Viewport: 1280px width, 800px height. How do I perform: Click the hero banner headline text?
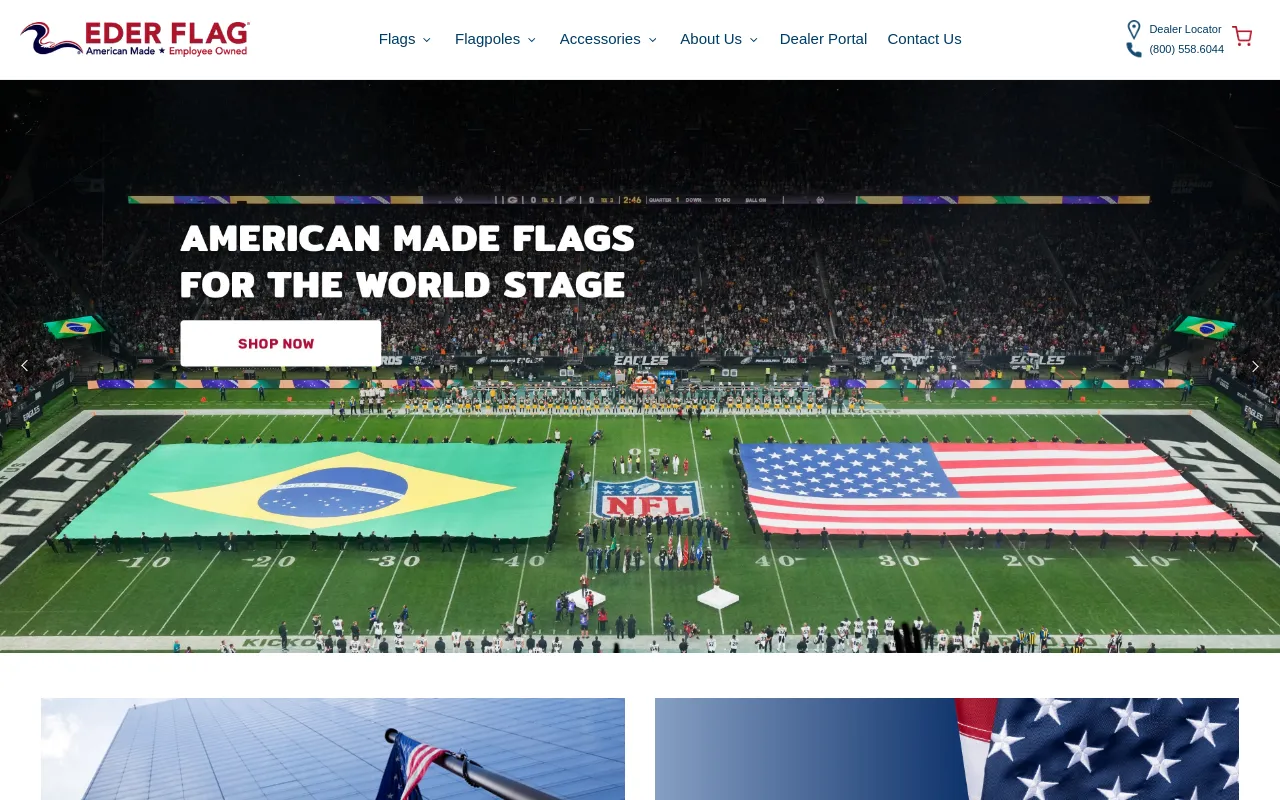[407, 261]
